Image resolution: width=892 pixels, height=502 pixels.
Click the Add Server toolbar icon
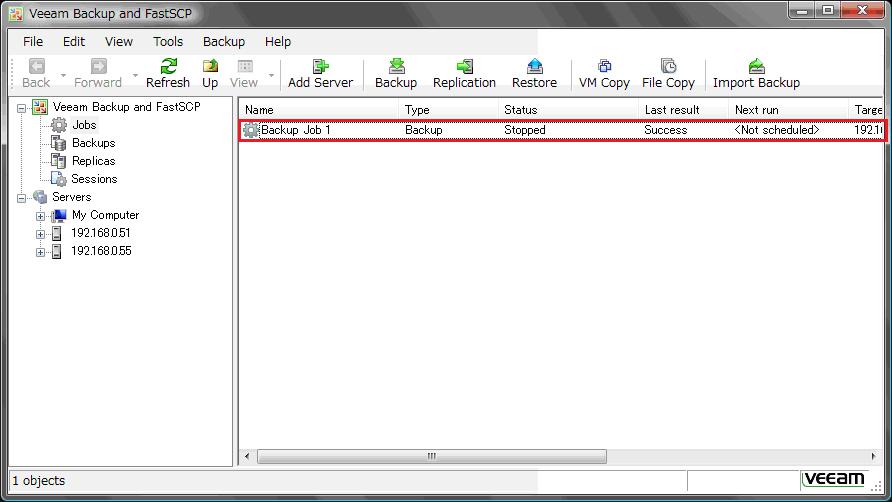(x=320, y=67)
